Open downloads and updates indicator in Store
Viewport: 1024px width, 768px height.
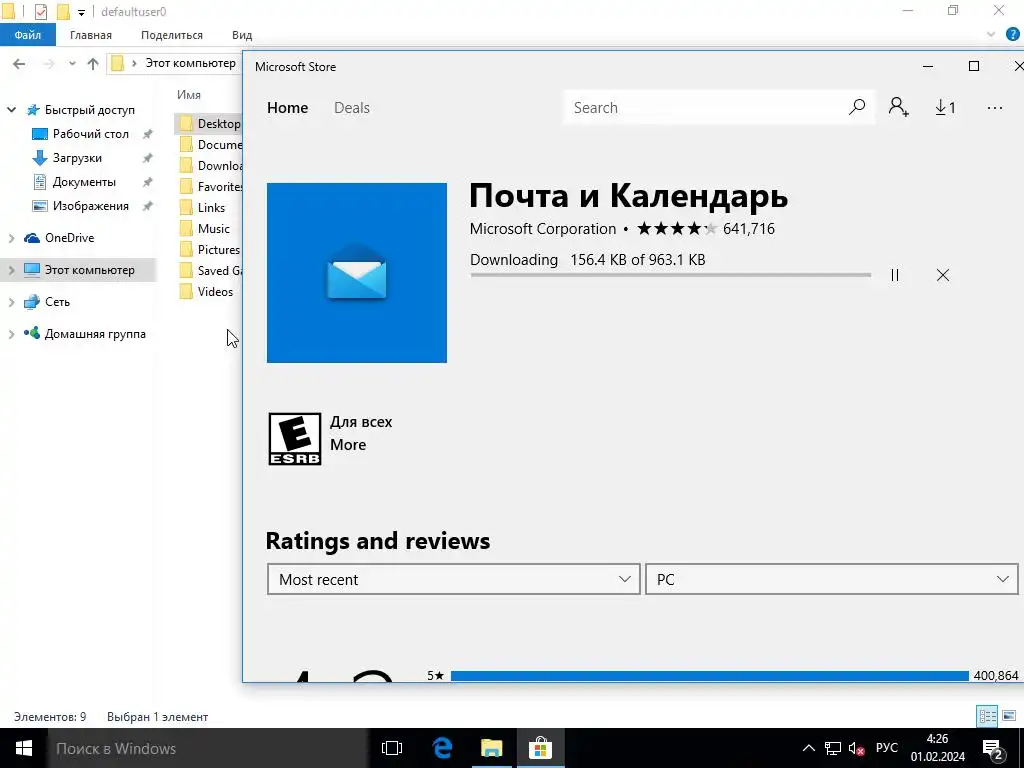pos(945,107)
